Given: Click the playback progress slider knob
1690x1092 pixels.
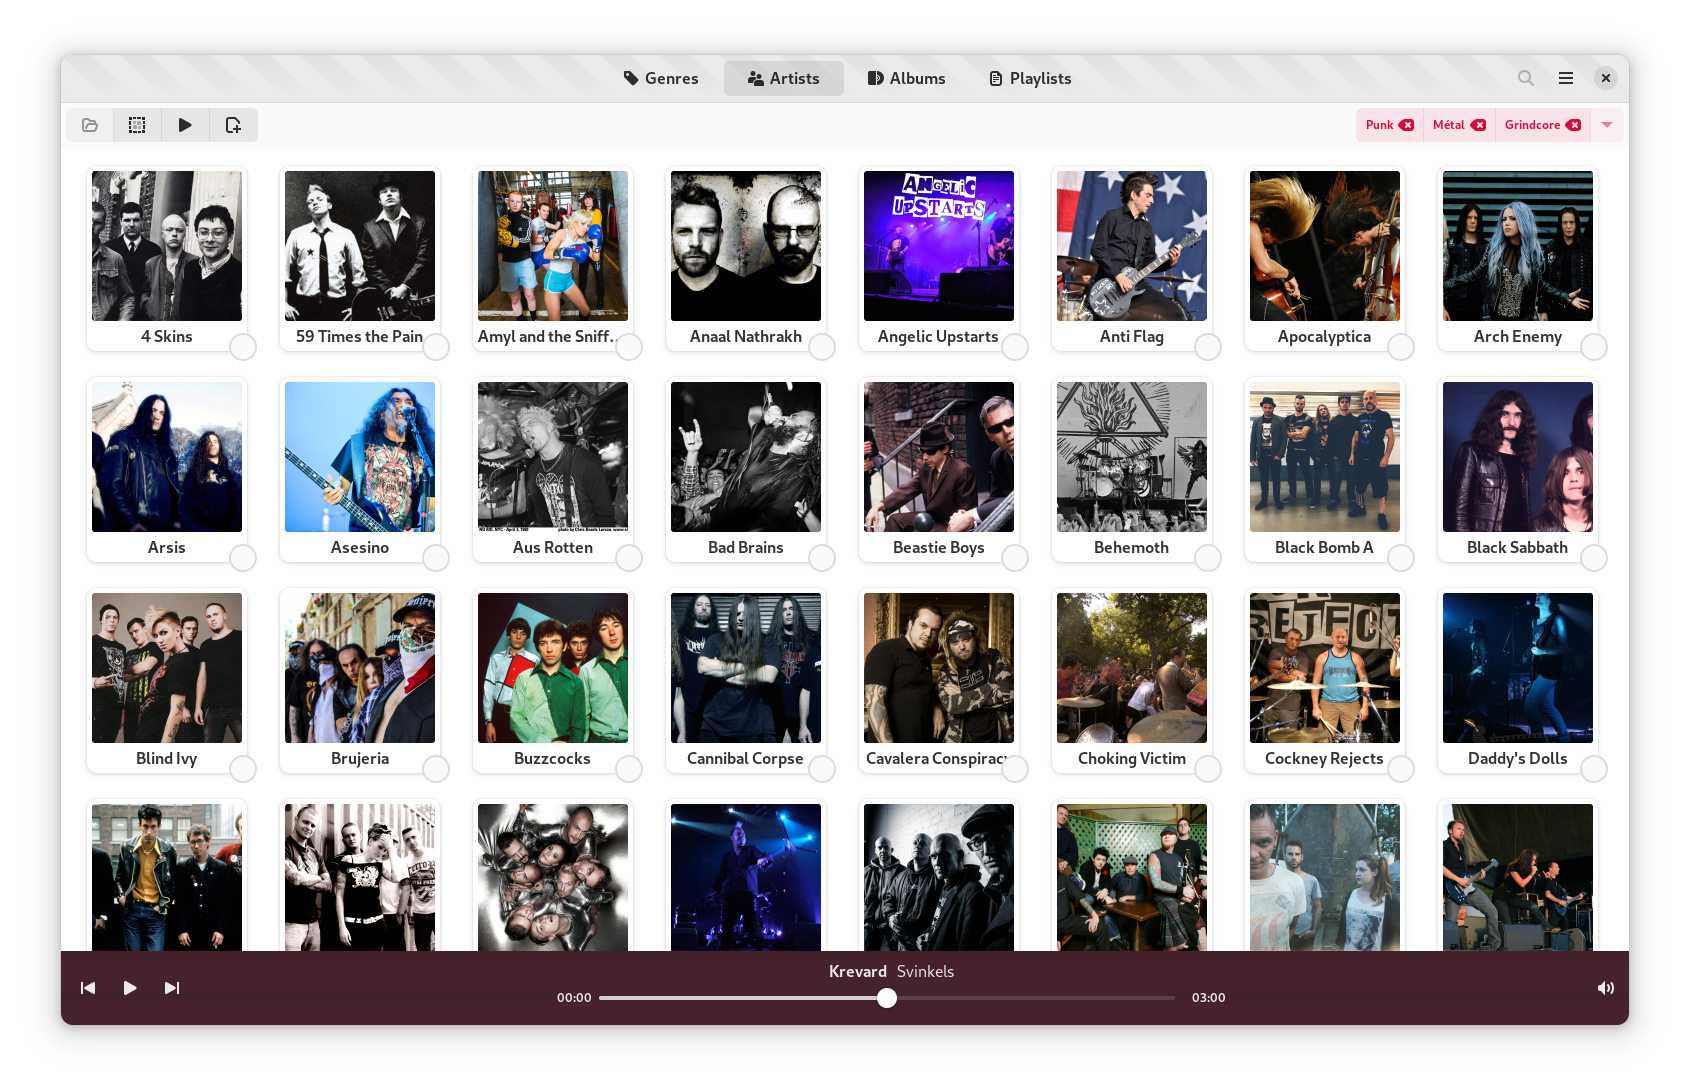Looking at the screenshot, I should pyautogui.click(x=887, y=998).
